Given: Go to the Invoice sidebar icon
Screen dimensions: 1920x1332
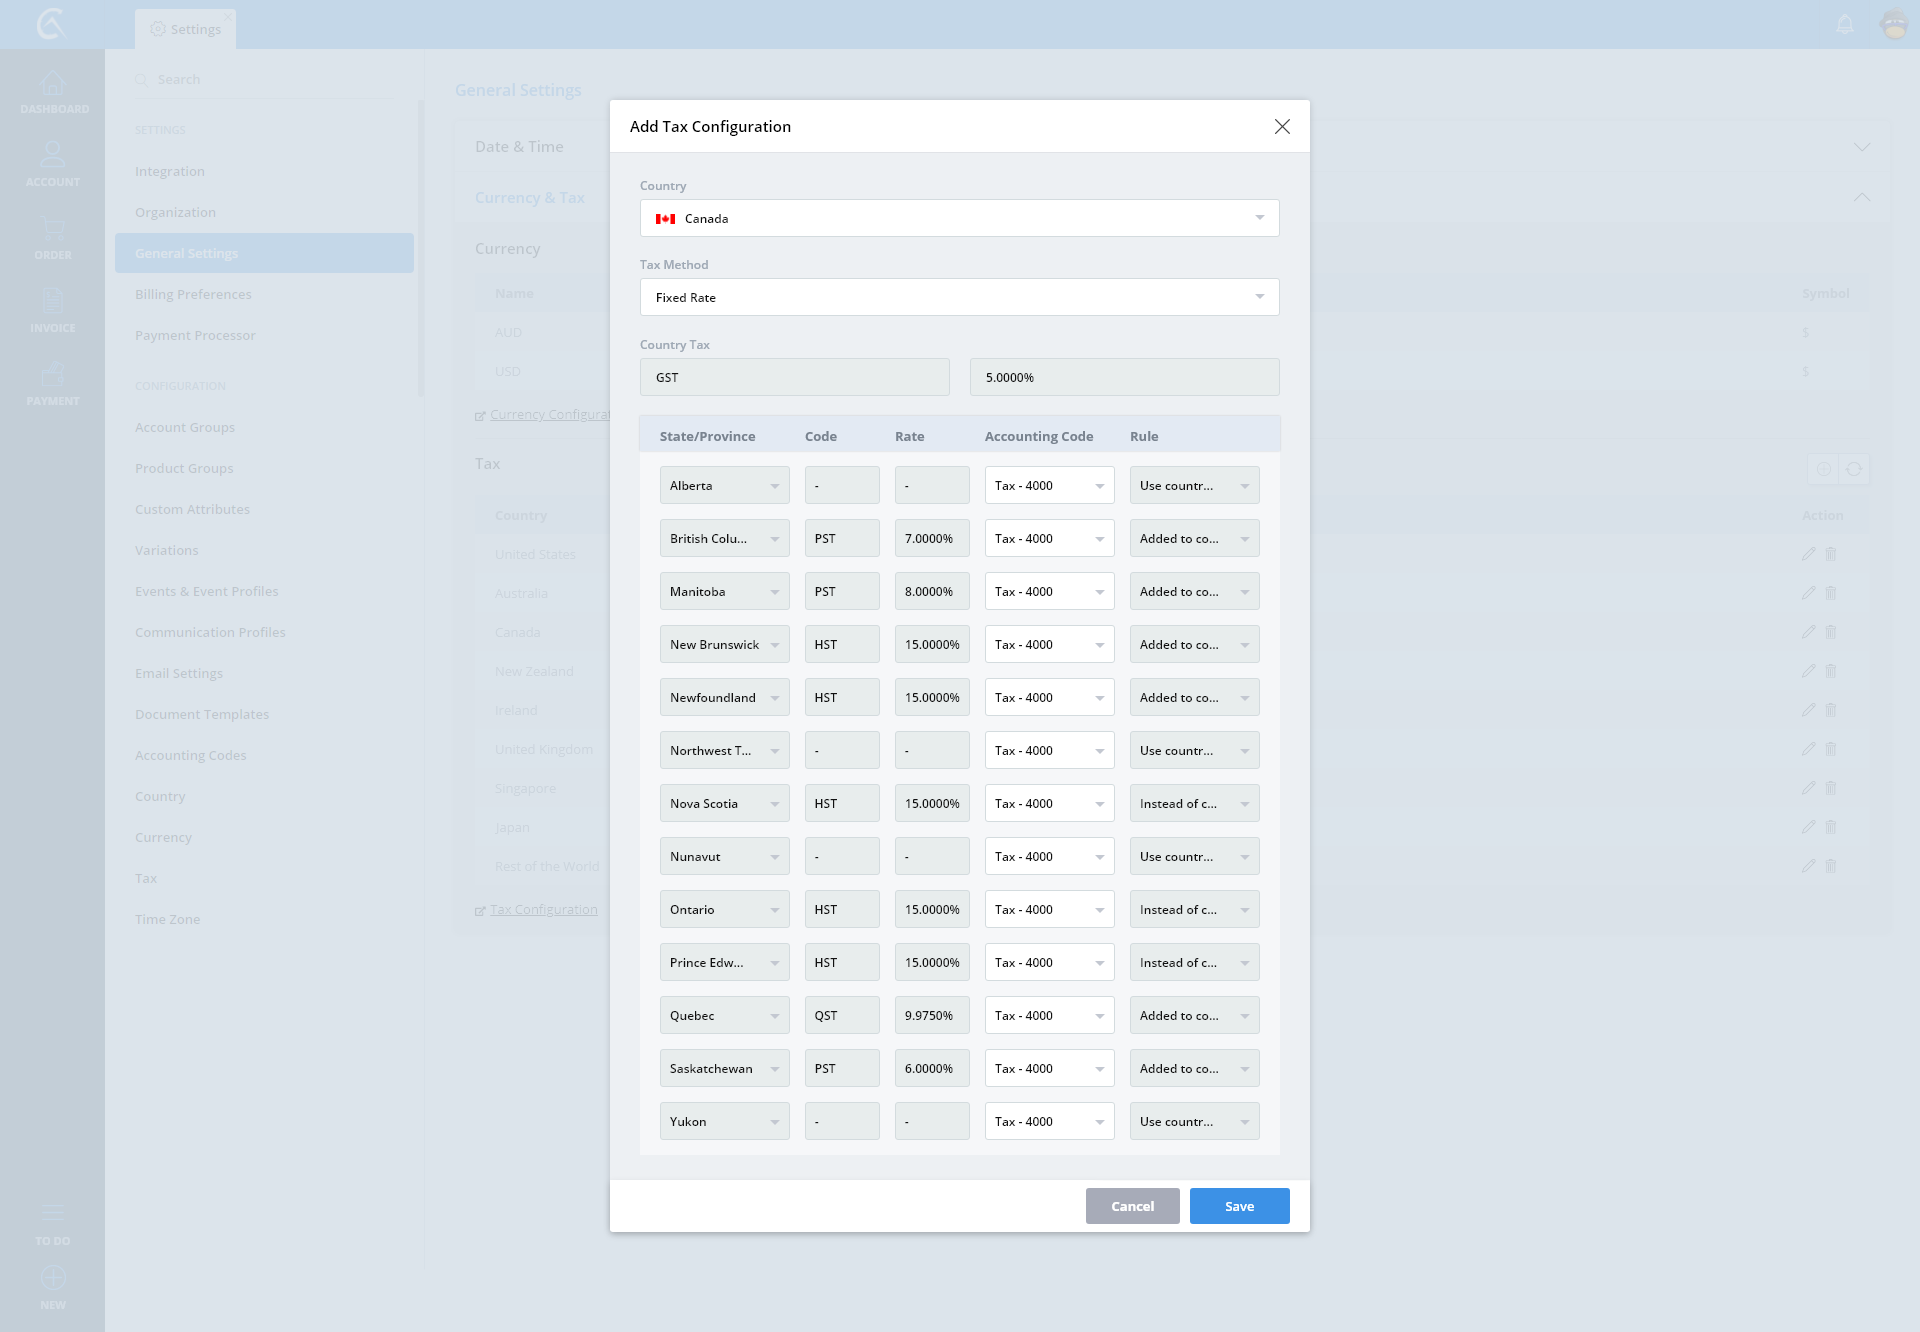Looking at the screenshot, I should (53, 310).
